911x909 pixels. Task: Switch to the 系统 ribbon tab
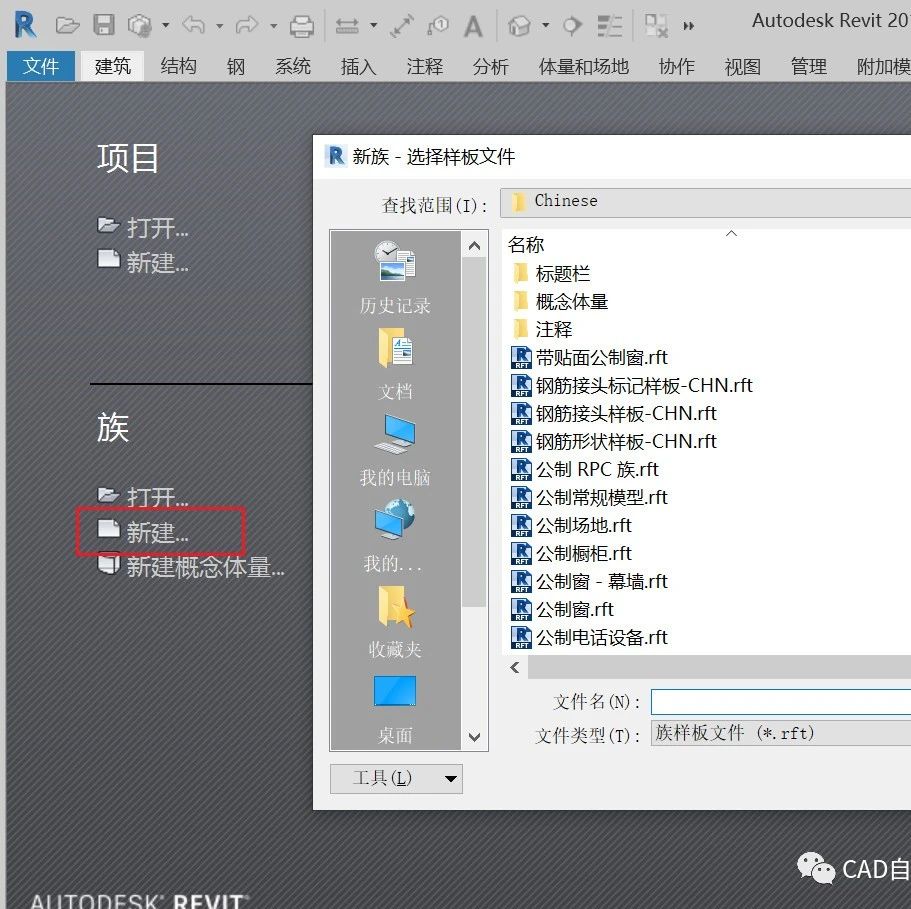pyautogui.click(x=293, y=66)
